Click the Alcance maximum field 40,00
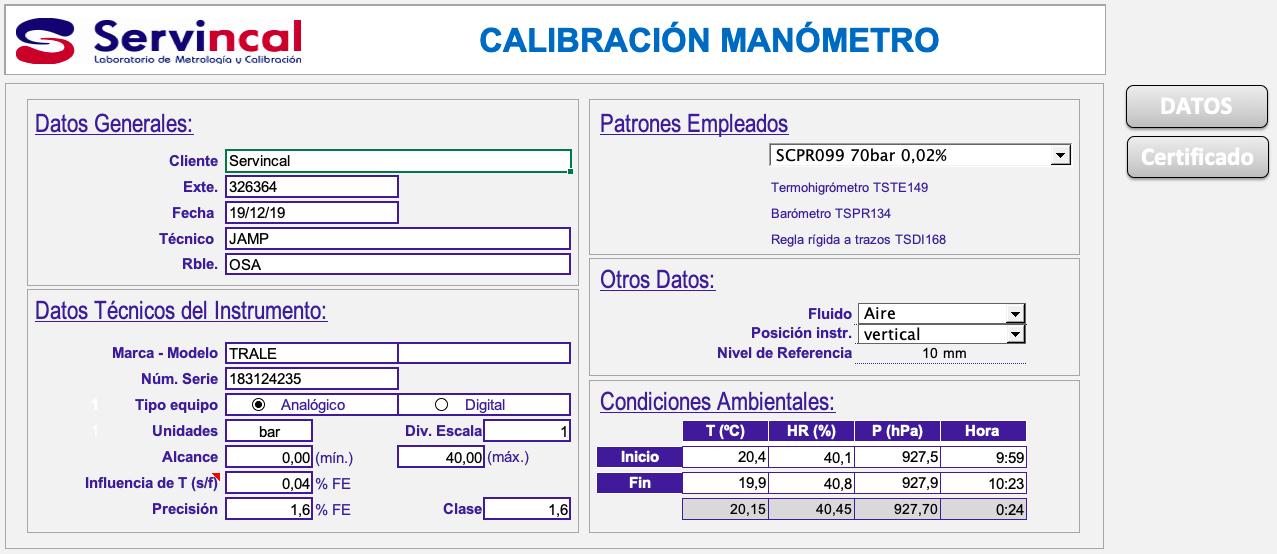 coord(442,457)
